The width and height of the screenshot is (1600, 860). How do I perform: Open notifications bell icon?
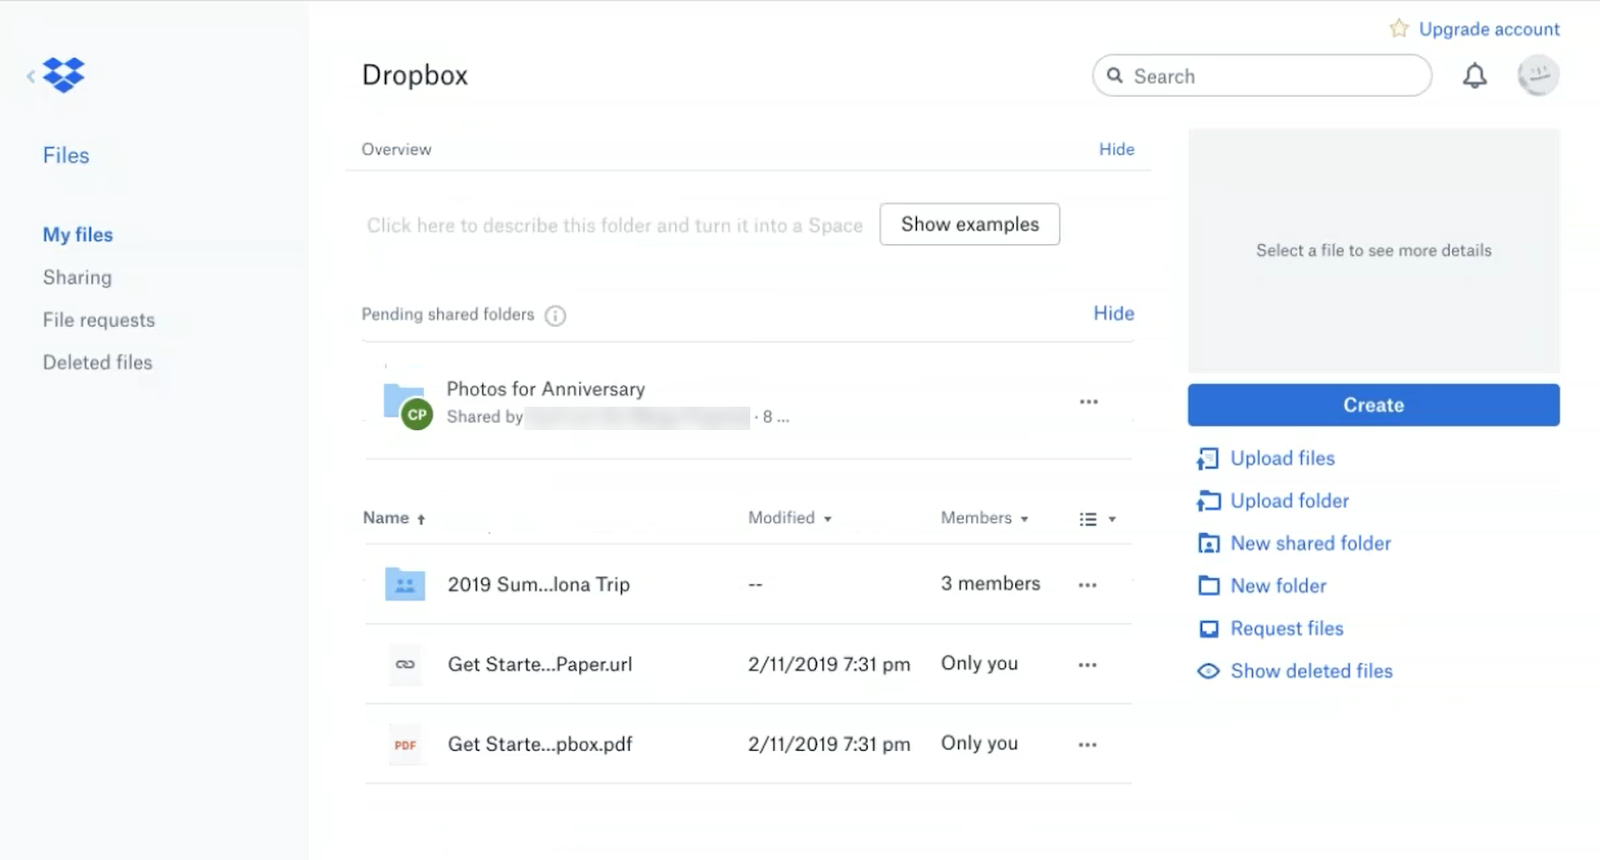pyautogui.click(x=1475, y=76)
